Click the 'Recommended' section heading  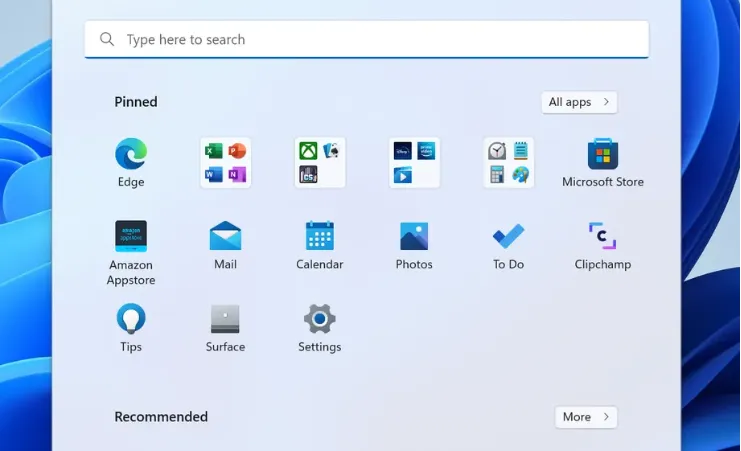click(161, 416)
